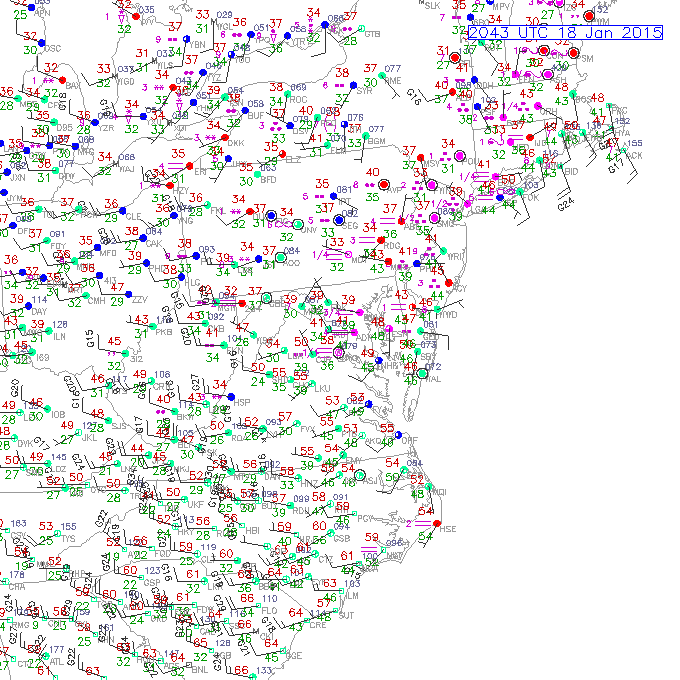Image resolution: width=680 pixels, height=680 pixels.
Task: Click the APN station label
Action: pos(42,13)
